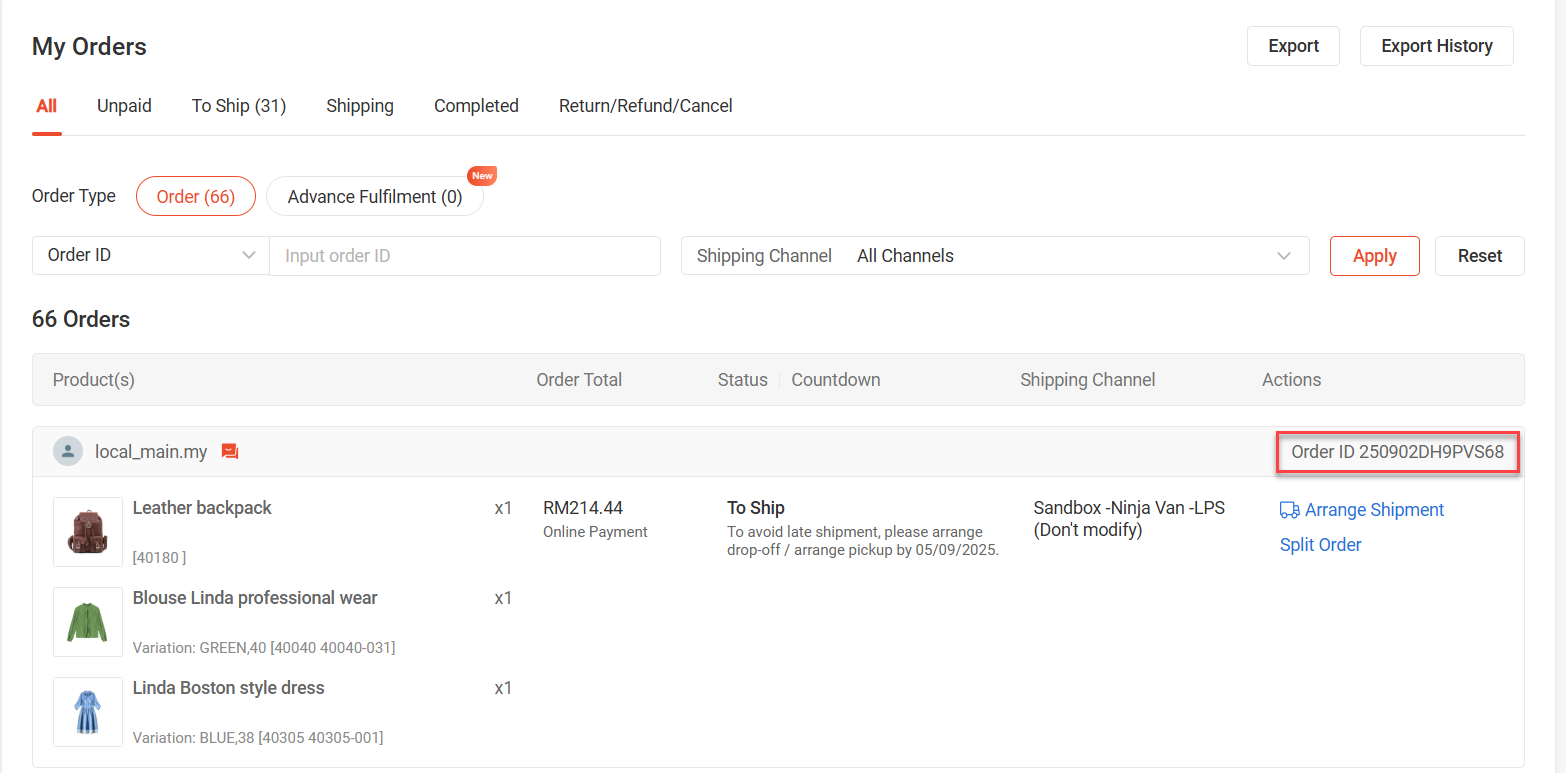Viewport: 1566px width, 773px height.
Task: Open the Completed orders tab
Action: click(476, 106)
